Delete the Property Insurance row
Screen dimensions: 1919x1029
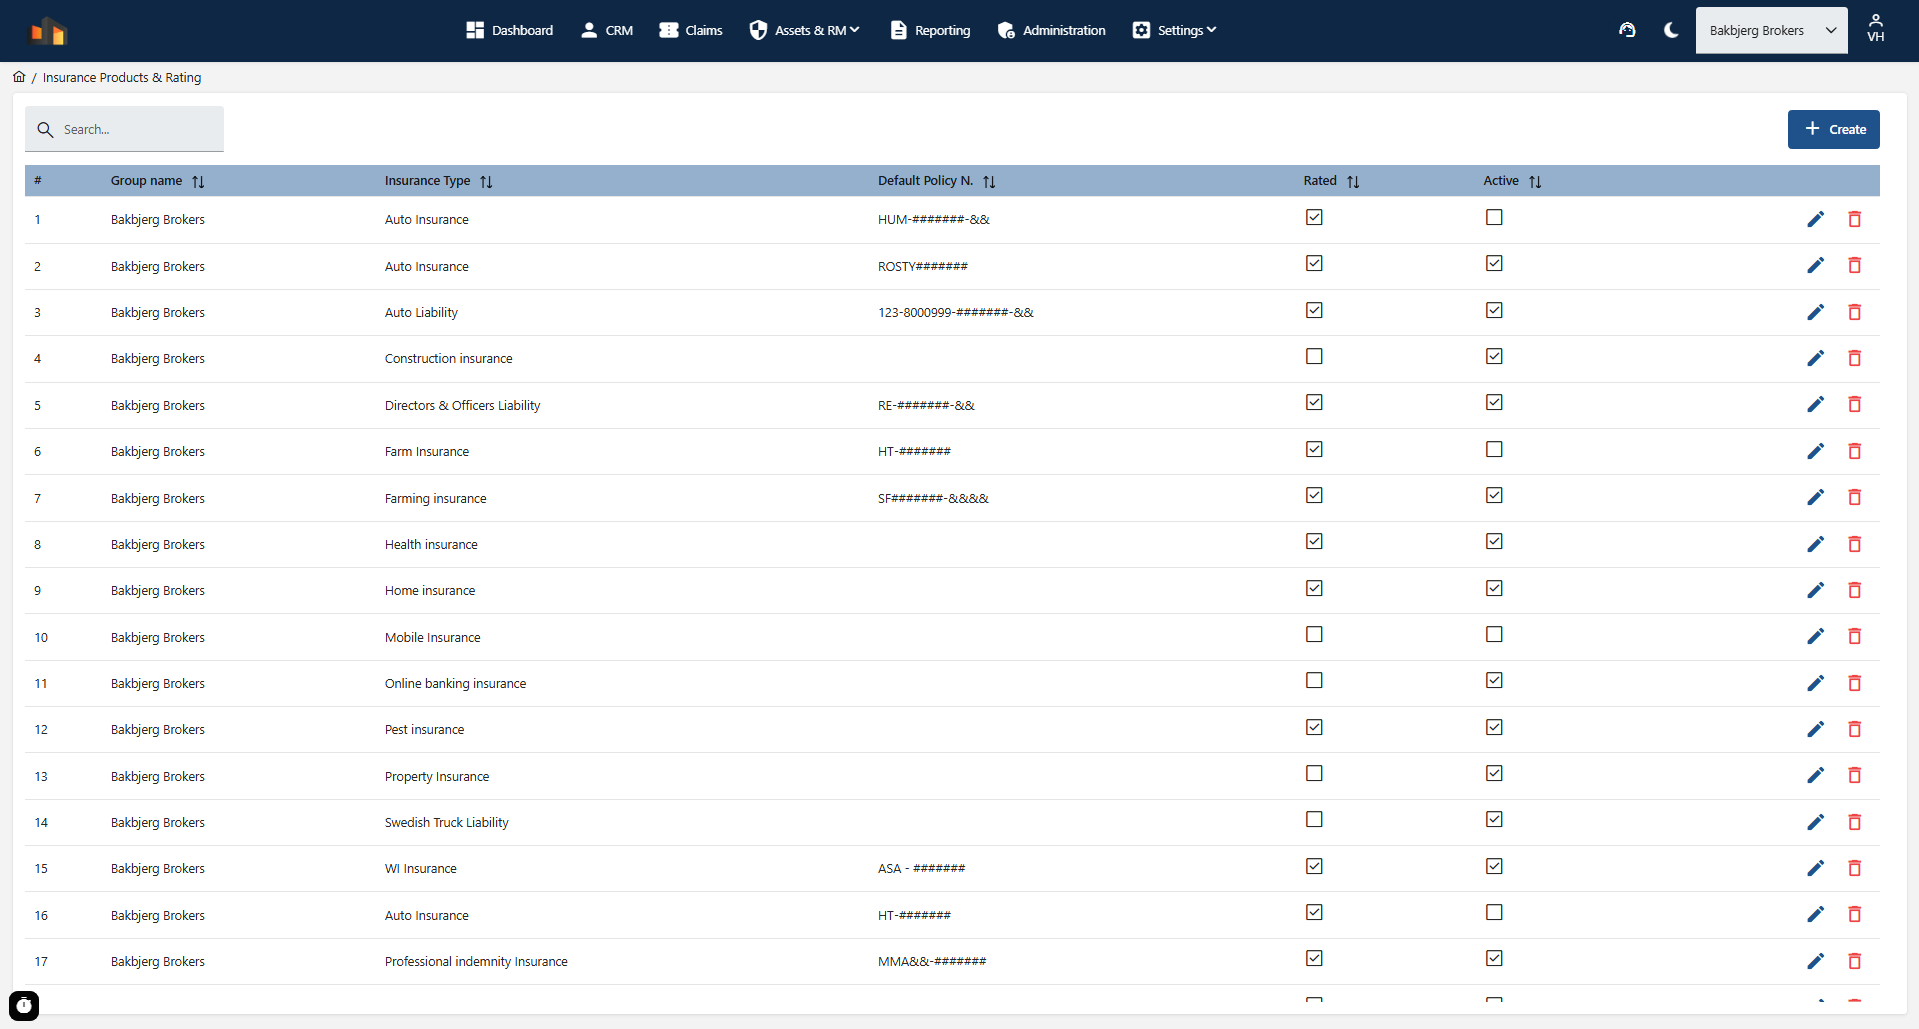(x=1854, y=775)
